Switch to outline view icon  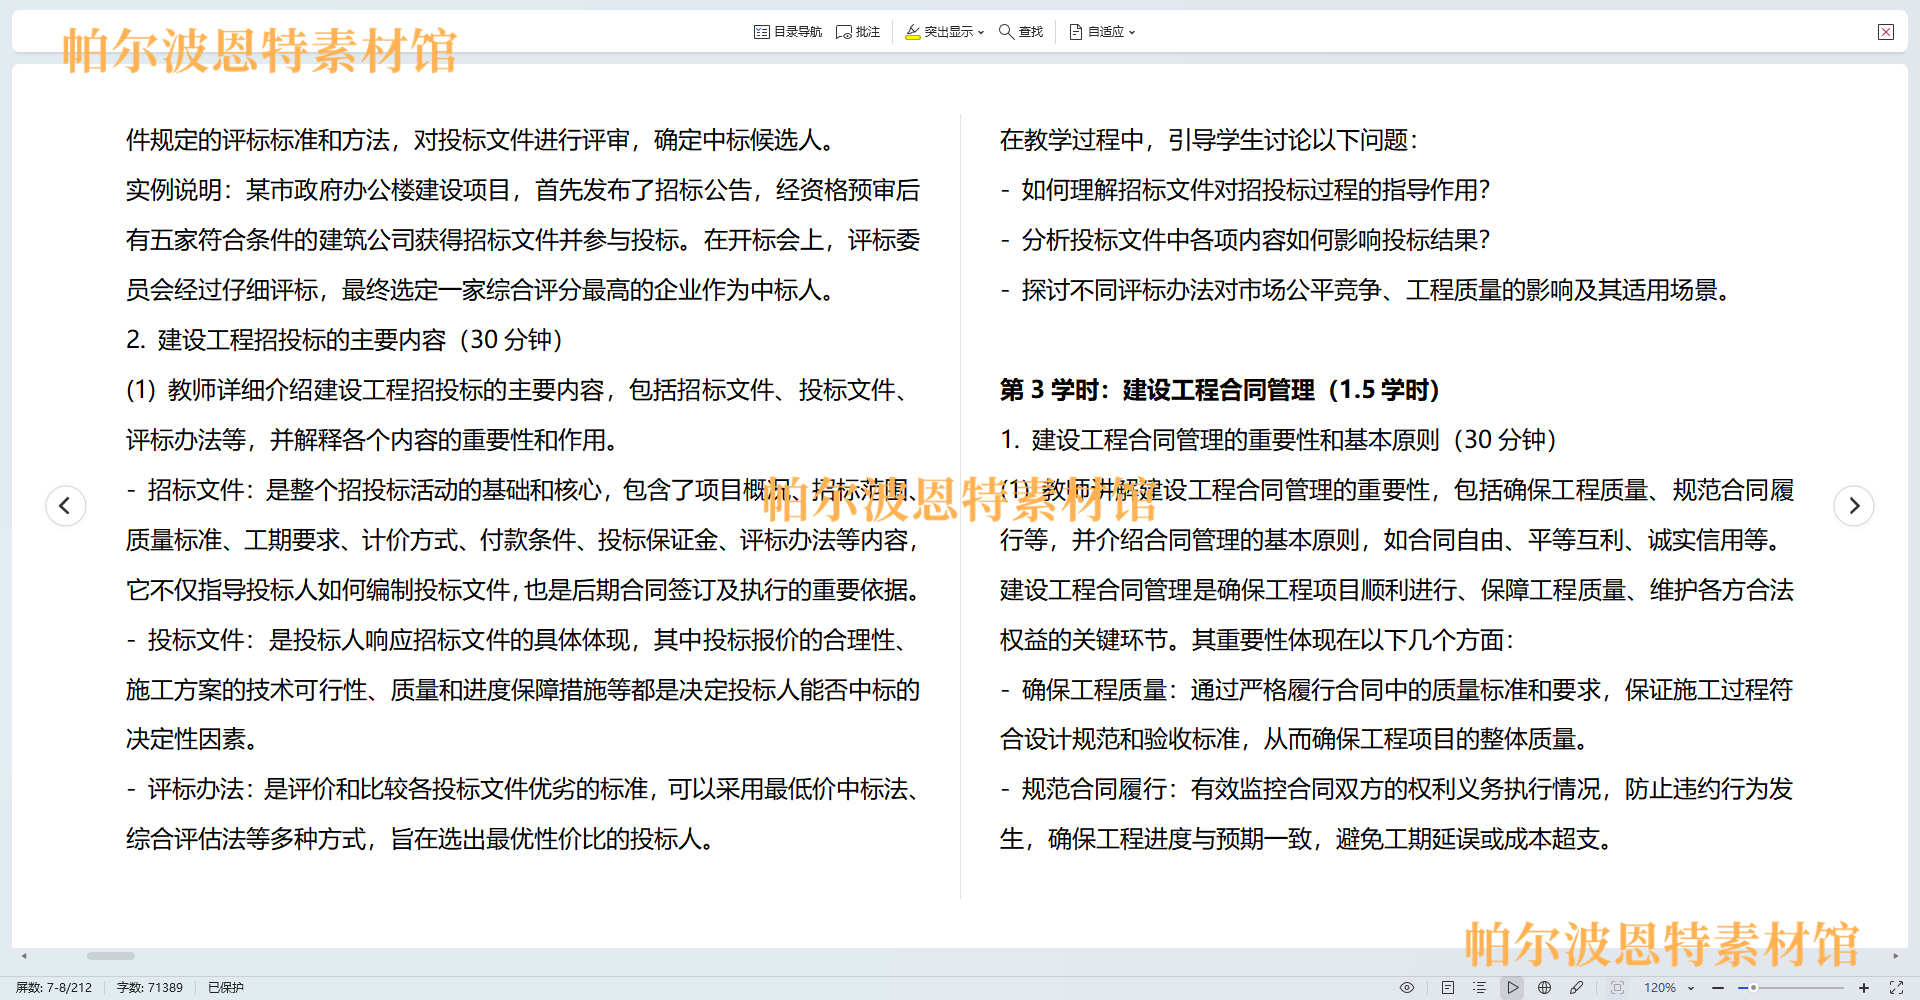(1479, 987)
